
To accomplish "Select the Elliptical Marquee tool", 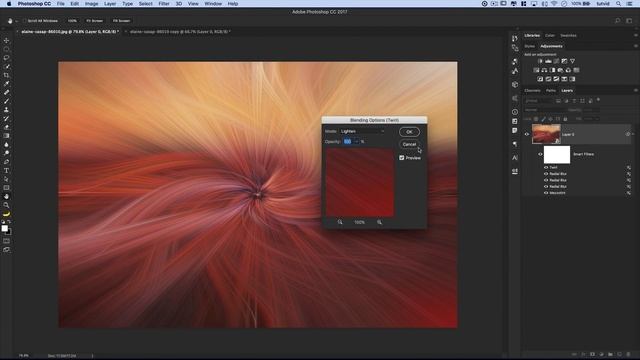I will pos(7,49).
